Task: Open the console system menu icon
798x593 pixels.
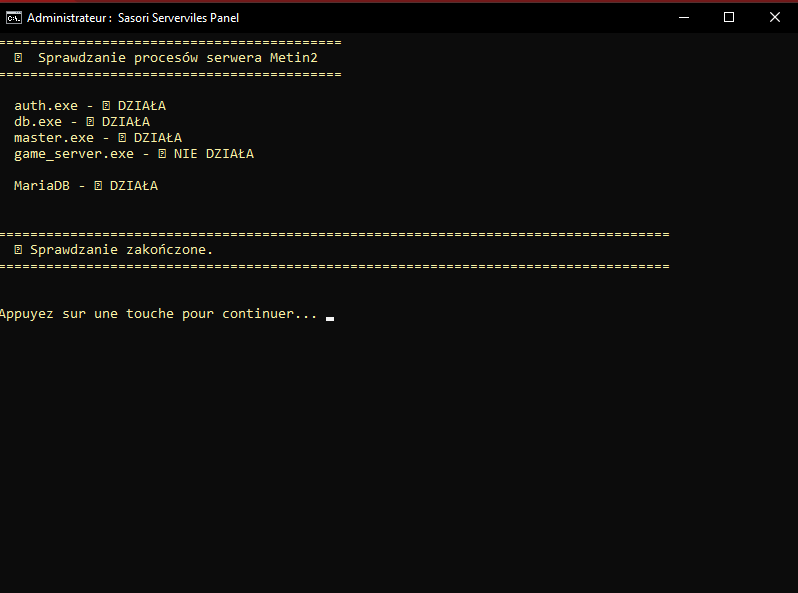Action: coord(14,17)
